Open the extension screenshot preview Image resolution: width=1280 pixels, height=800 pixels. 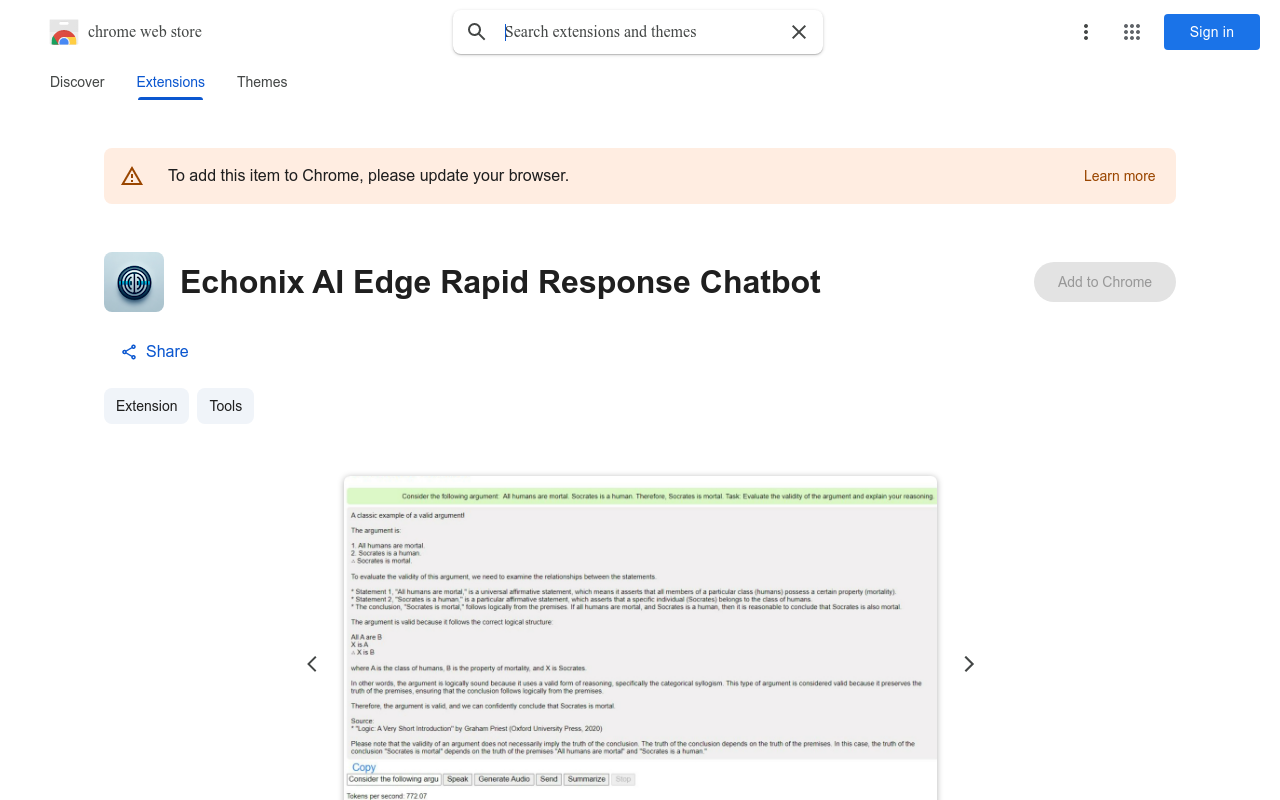click(x=640, y=638)
